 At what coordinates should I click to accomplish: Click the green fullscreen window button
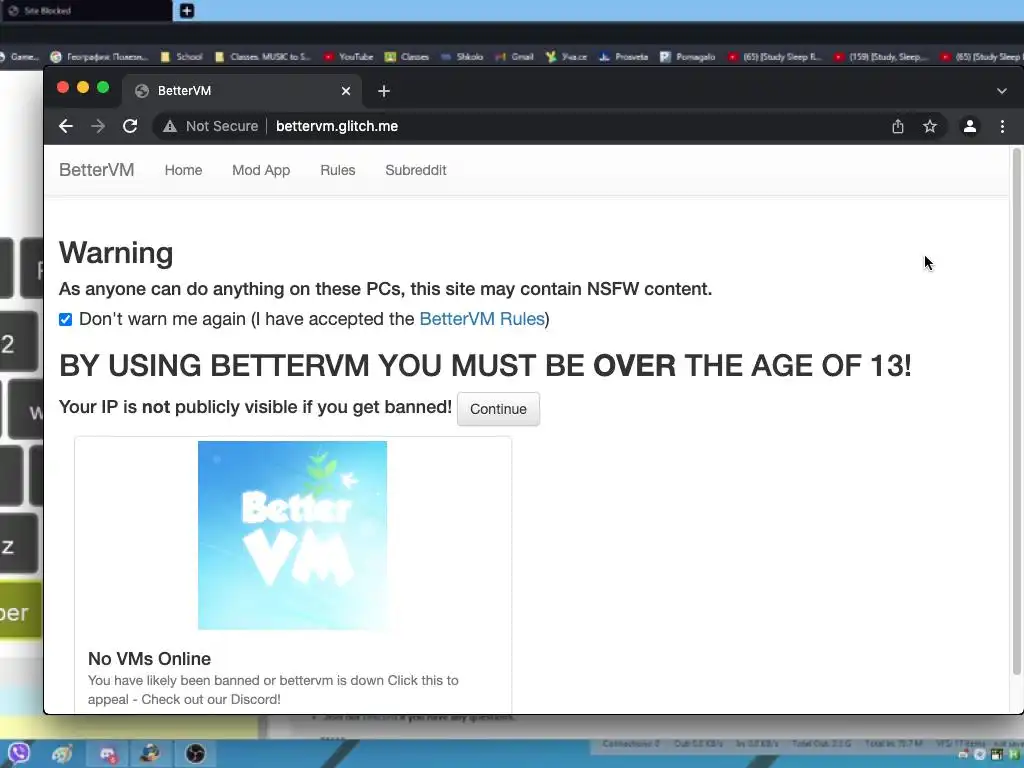(103, 88)
